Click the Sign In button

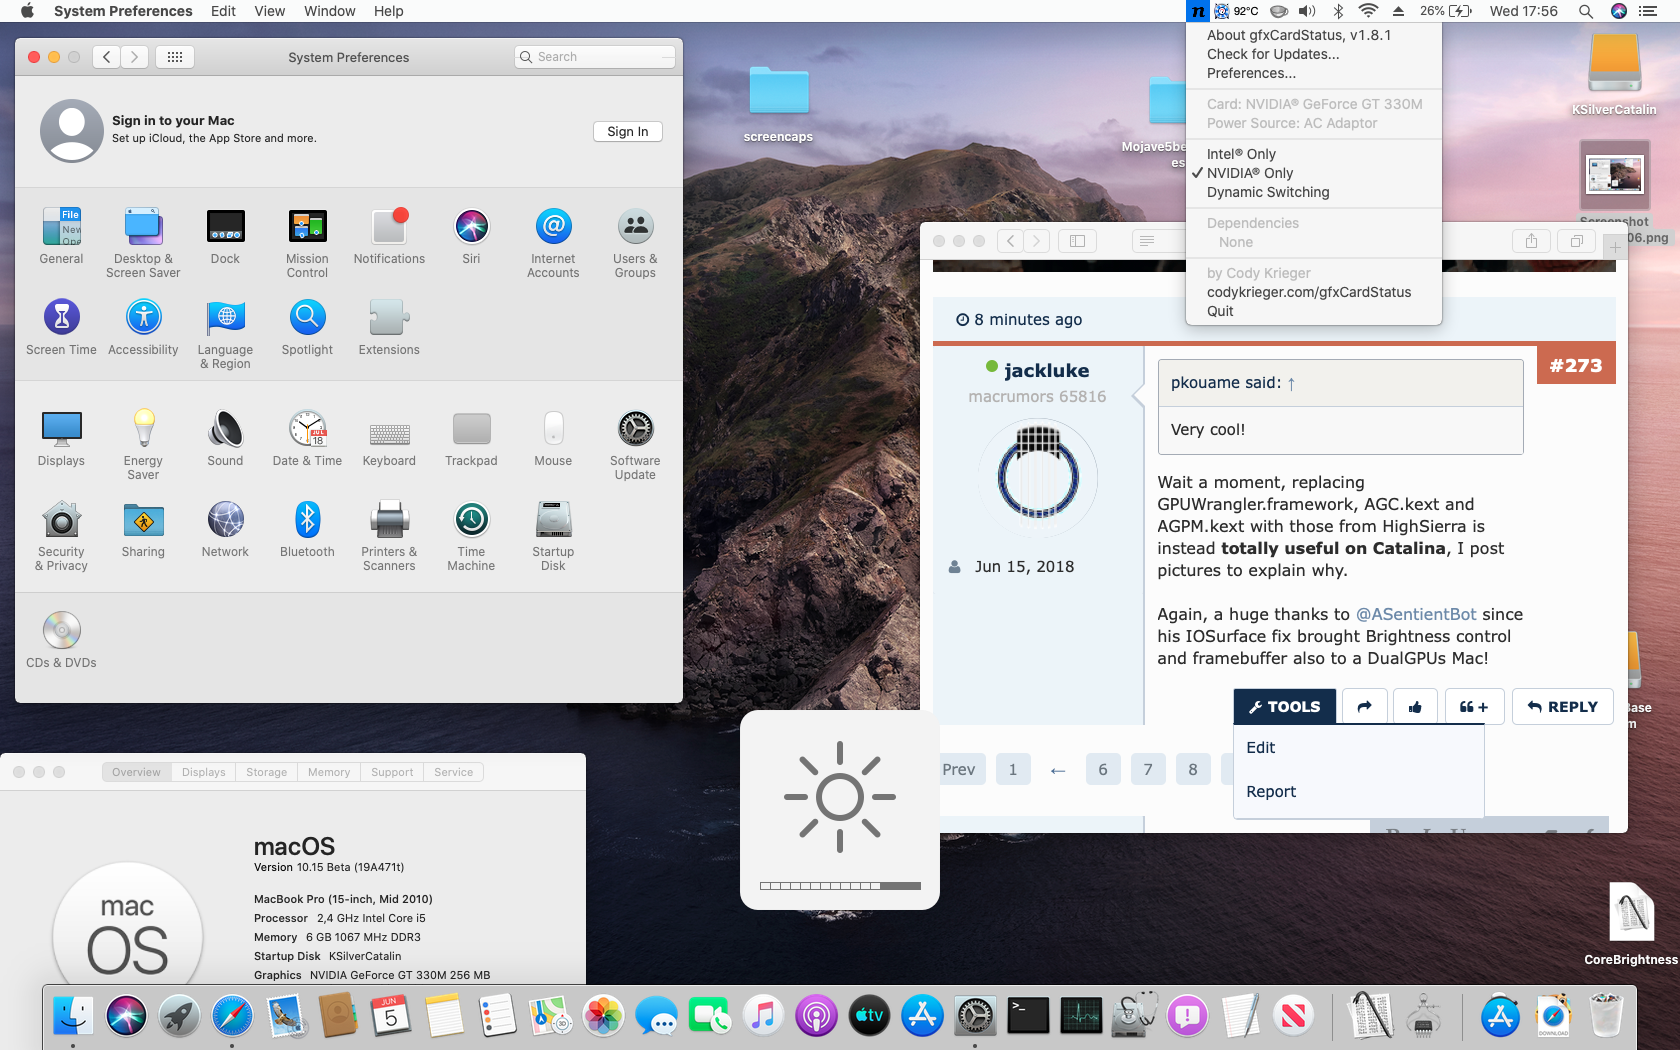(x=628, y=131)
